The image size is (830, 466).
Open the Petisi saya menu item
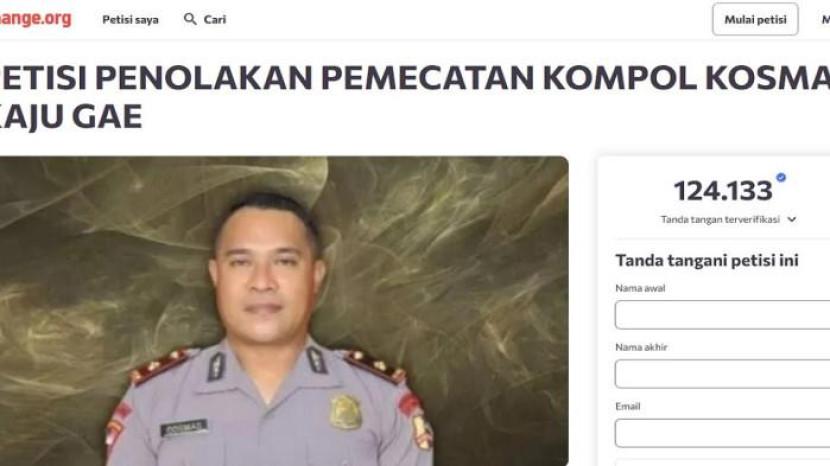click(x=130, y=20)
